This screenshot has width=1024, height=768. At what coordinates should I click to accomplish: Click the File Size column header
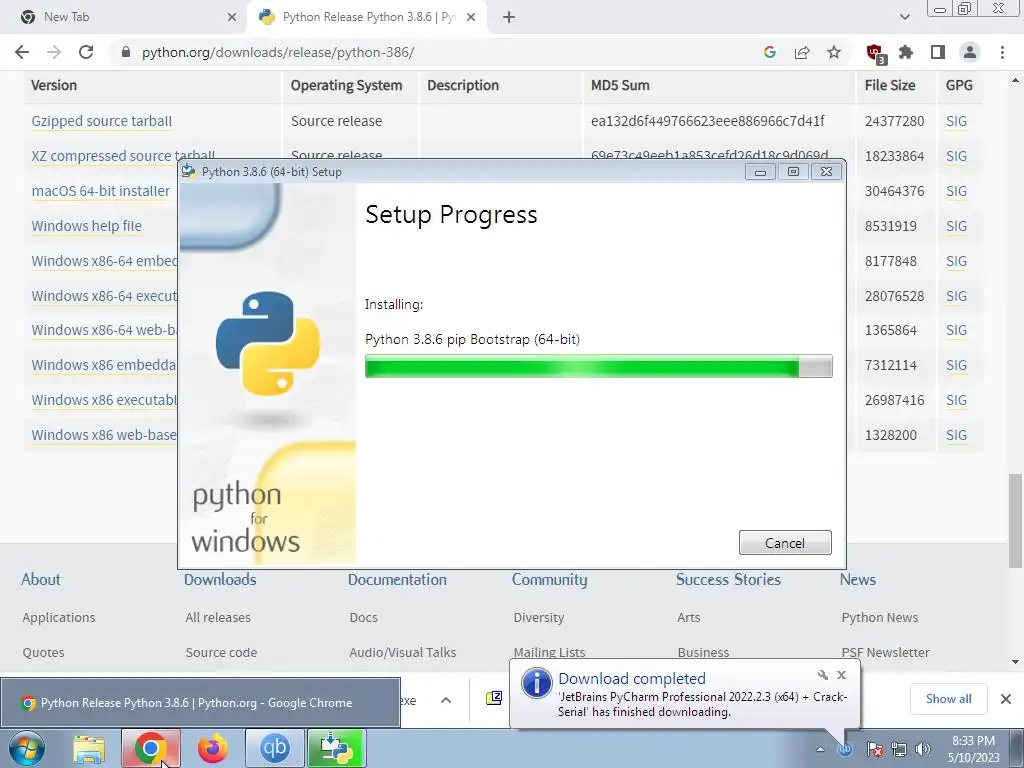click(x=889, y=86)
